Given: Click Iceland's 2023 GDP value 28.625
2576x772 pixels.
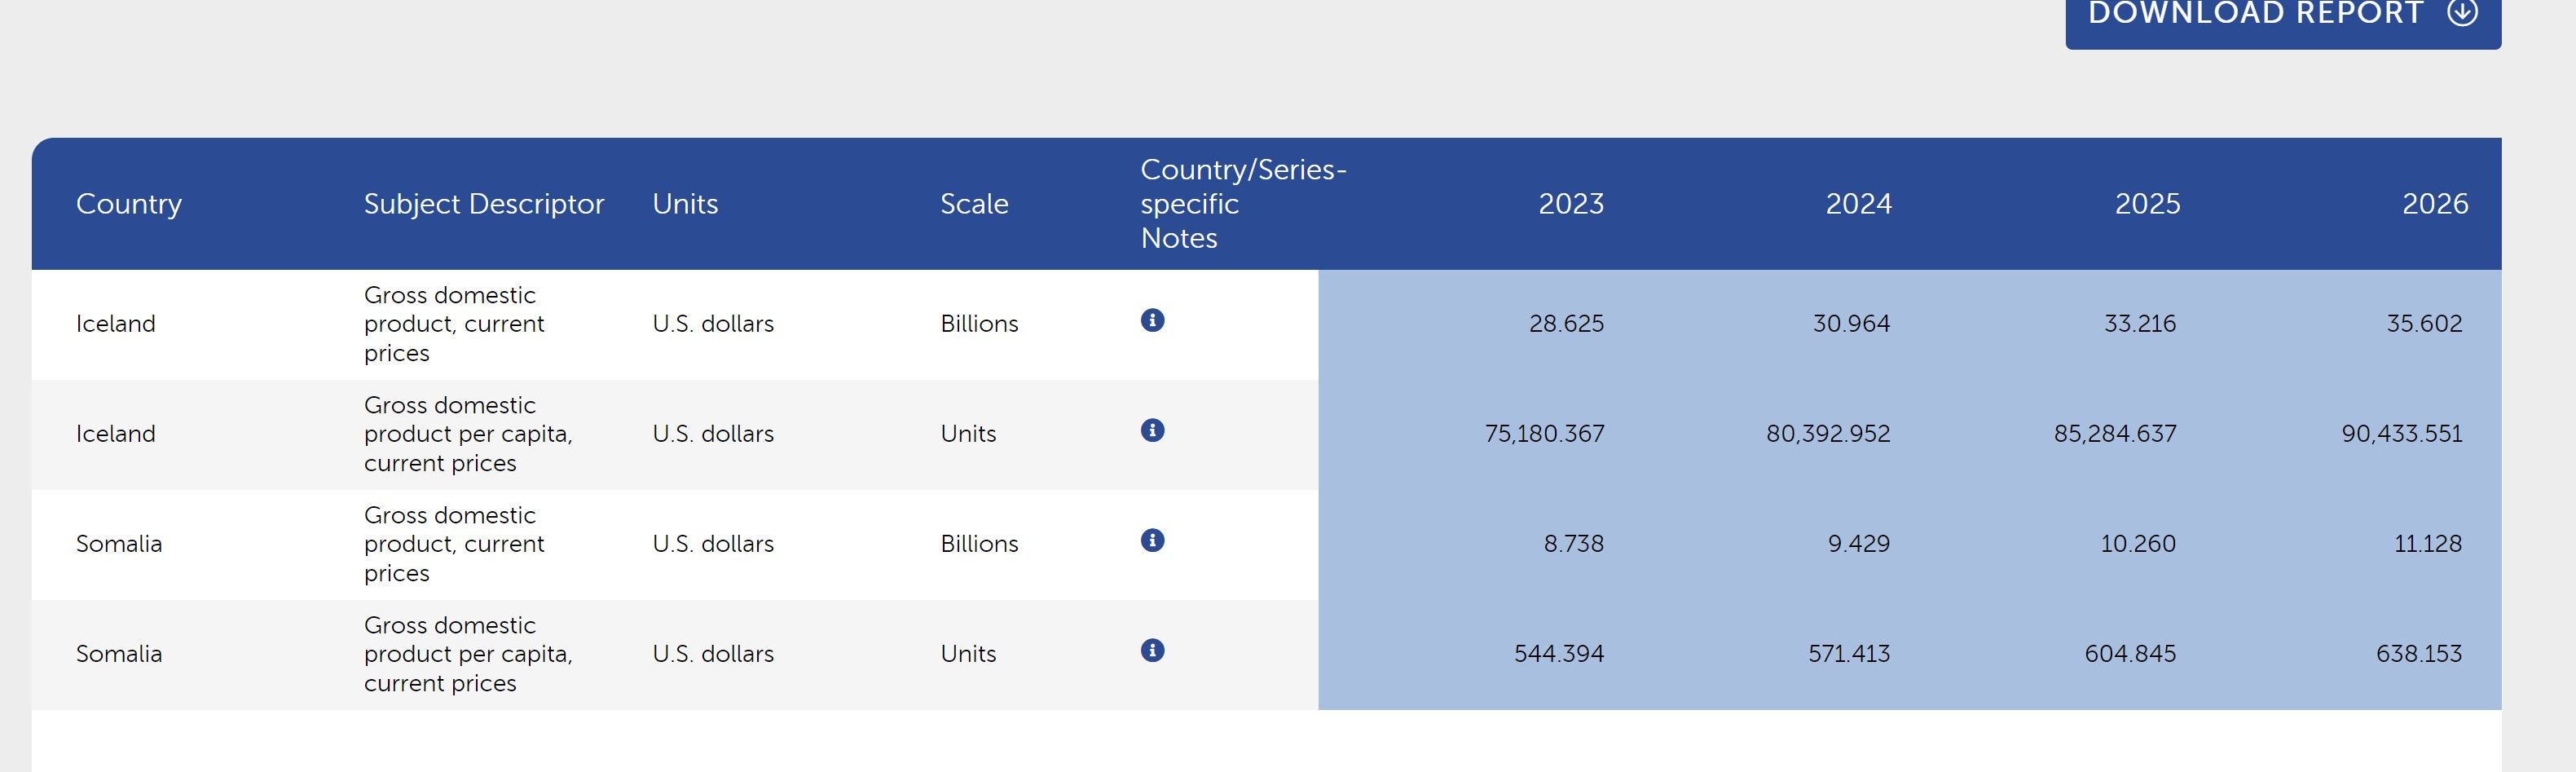Looking at the screenshot, I should click(x=1566, y=324).
